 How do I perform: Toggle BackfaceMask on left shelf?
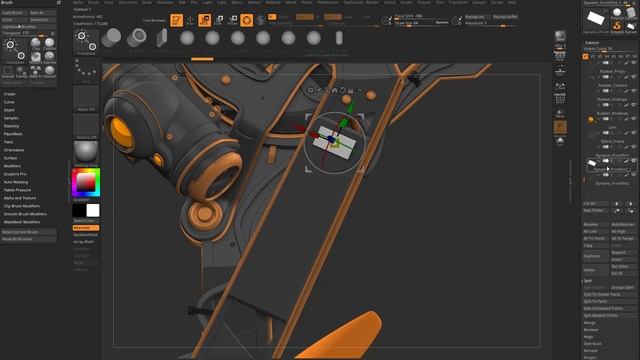tap(86, 235)
